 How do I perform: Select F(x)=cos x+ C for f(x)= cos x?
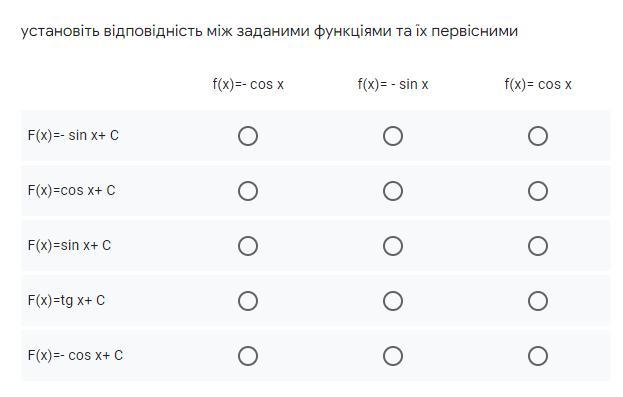click(x=538, y=191)
